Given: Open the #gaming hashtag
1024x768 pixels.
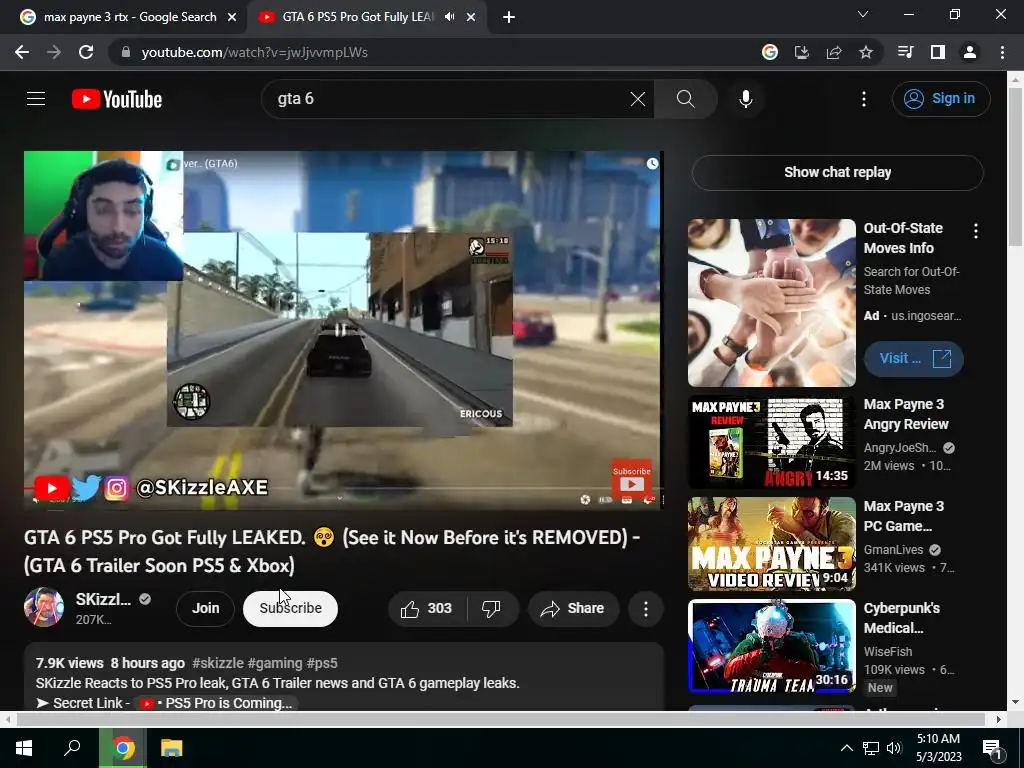Looking at the screenshot, I should coord(274,663).
